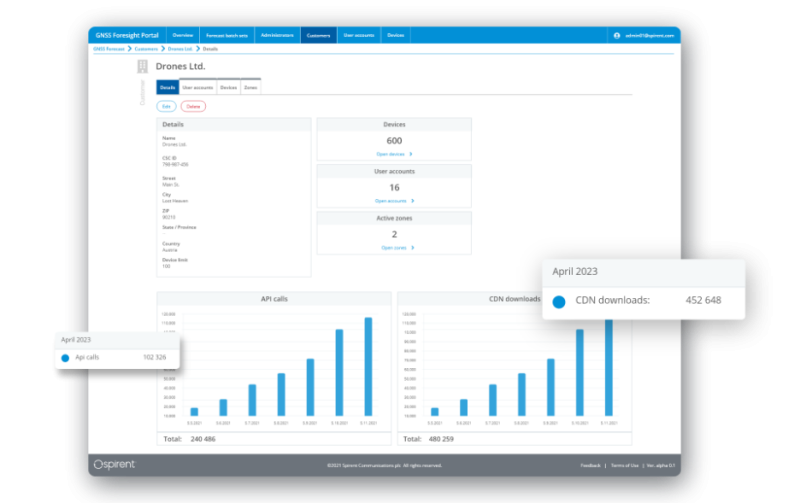Click the tallest bar in API calls chart
This screenshot has height=503, width=800.
368,367
